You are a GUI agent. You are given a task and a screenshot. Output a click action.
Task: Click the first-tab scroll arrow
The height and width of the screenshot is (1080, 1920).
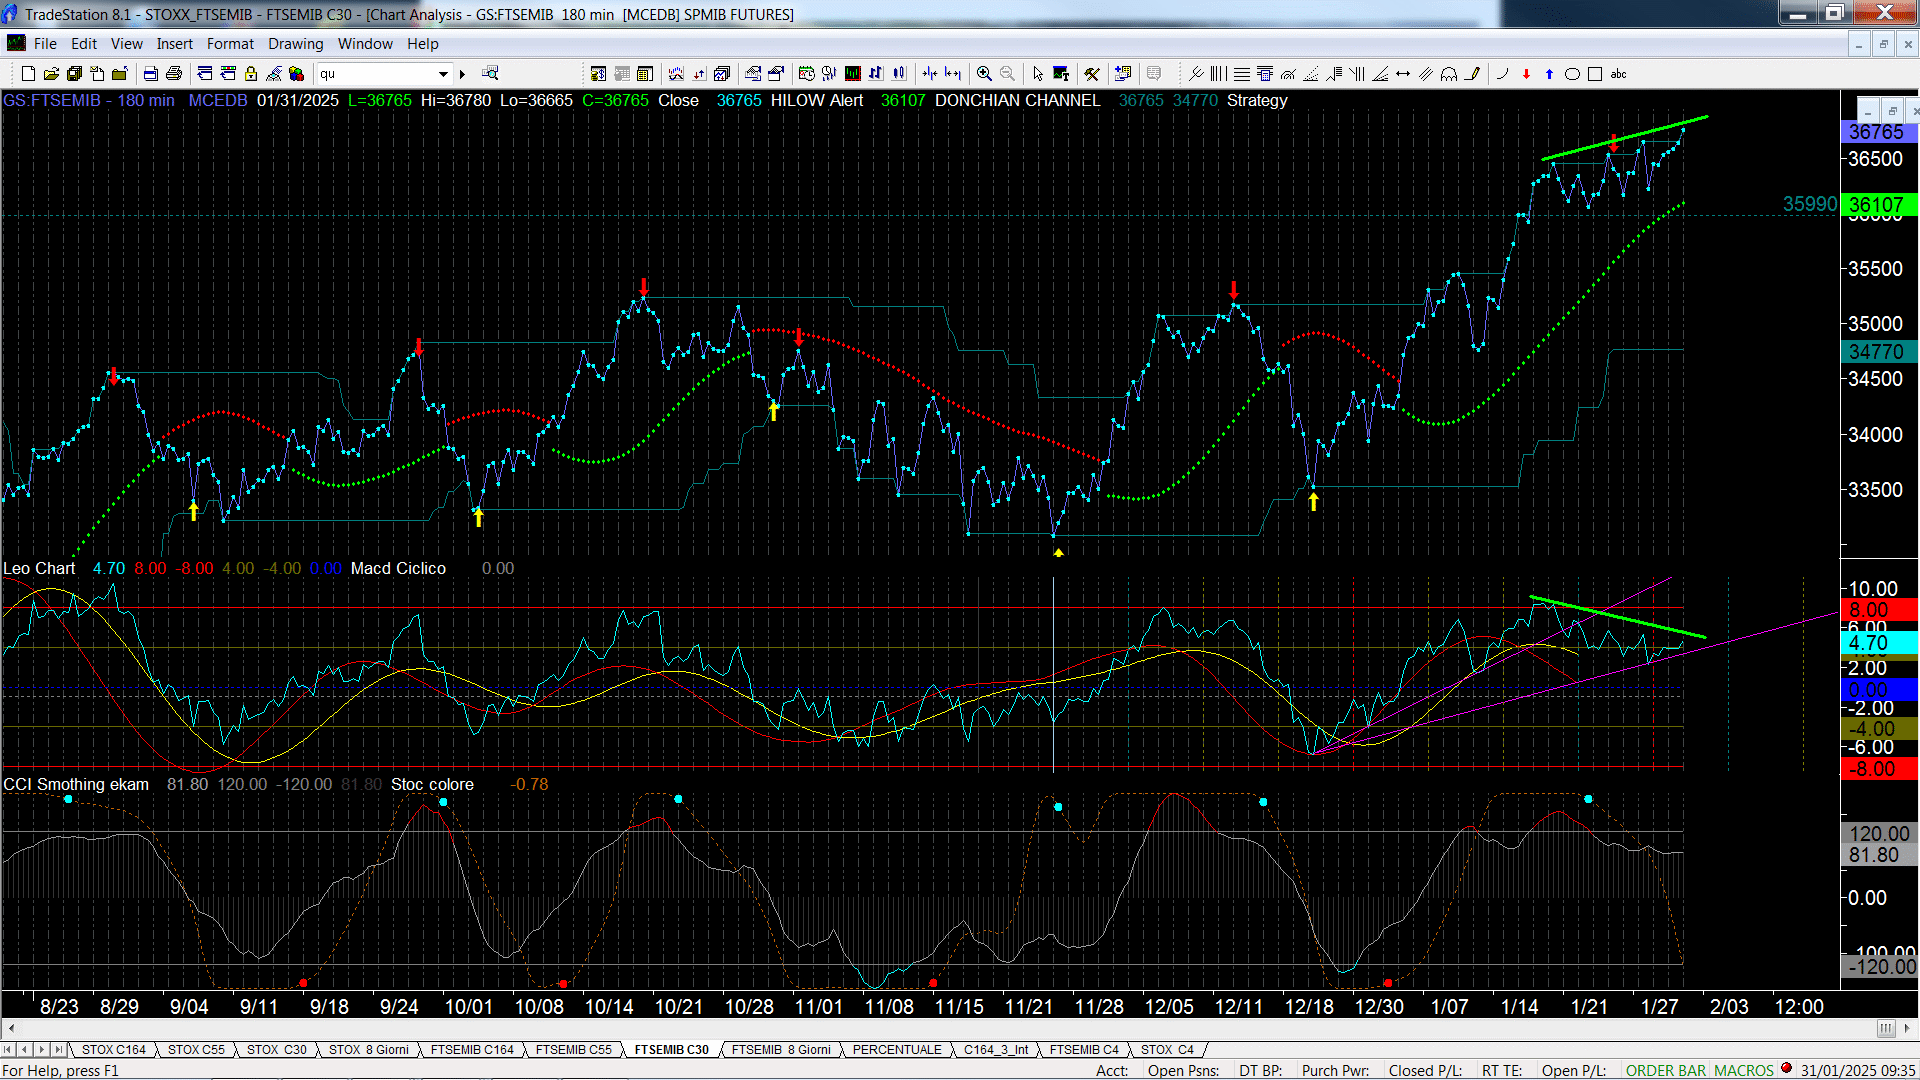coord(8,1049)
